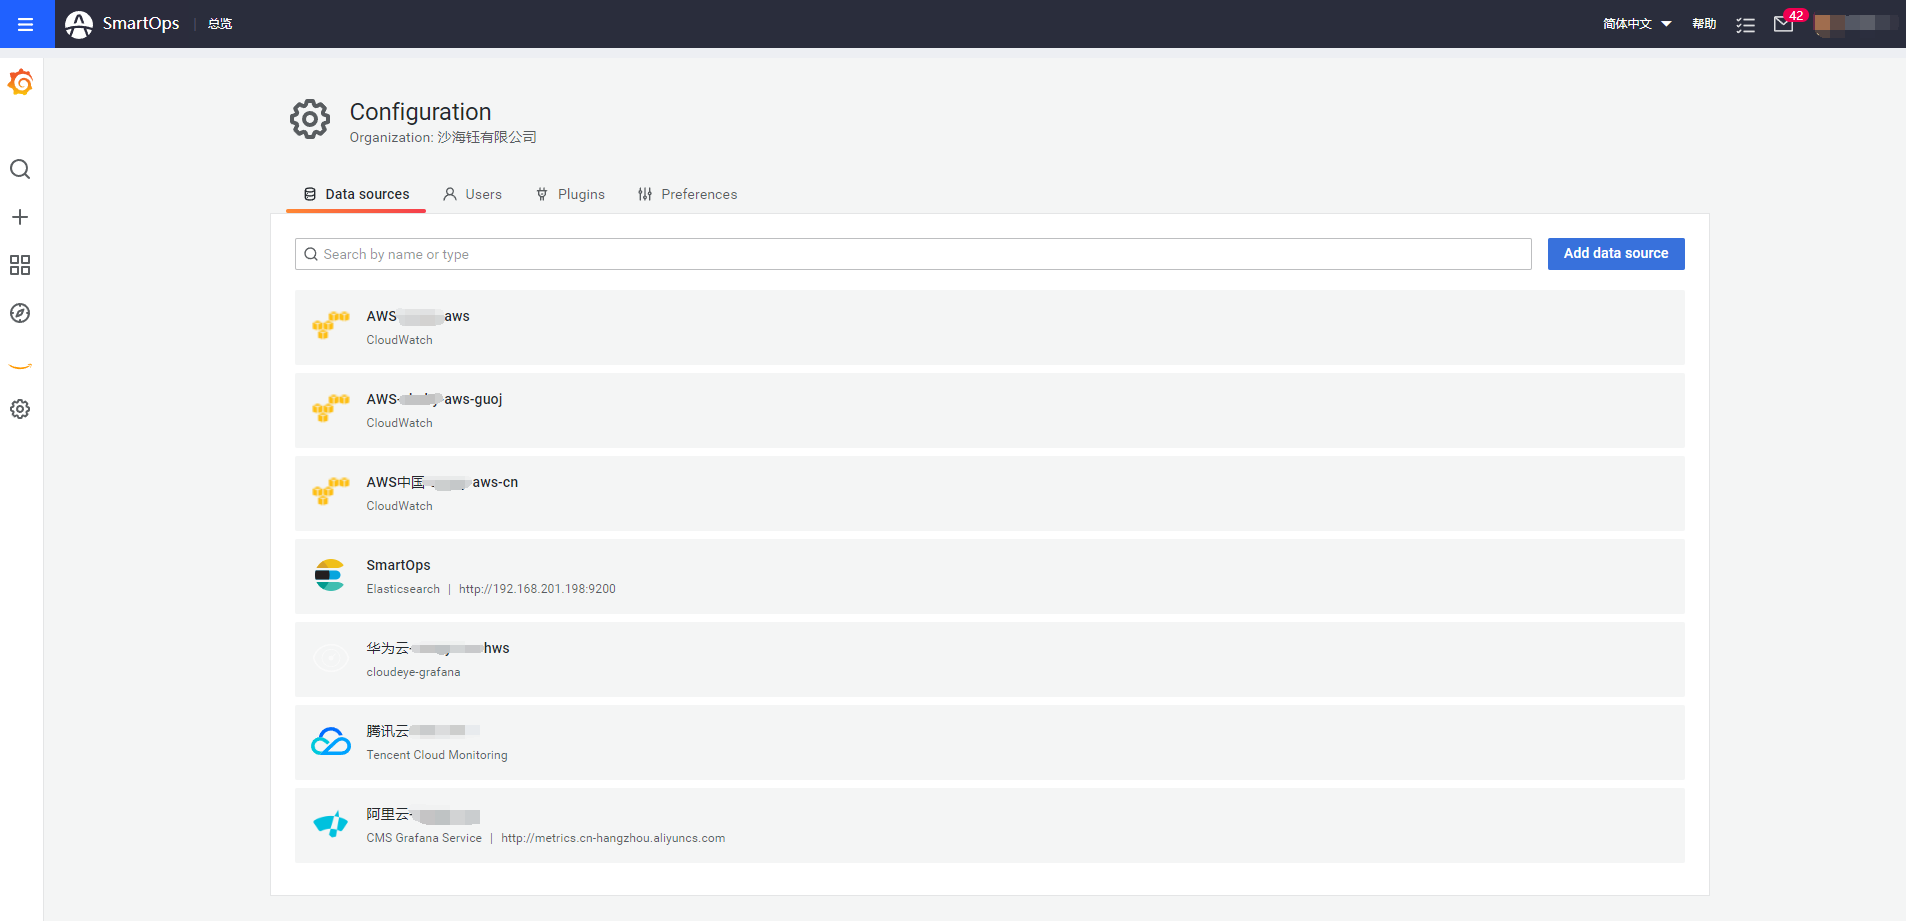Click the Organization name subtitle

[x=443, y=137]
